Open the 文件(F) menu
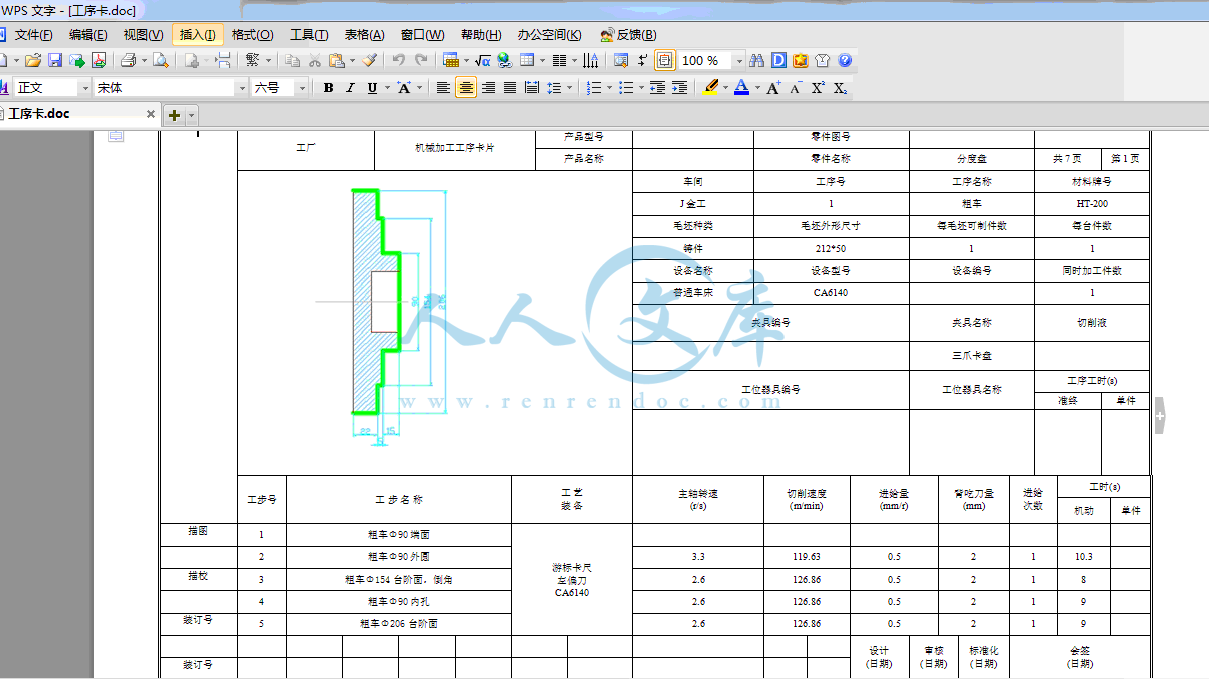This screenshot has height=679, width=1209. [33, 35]
